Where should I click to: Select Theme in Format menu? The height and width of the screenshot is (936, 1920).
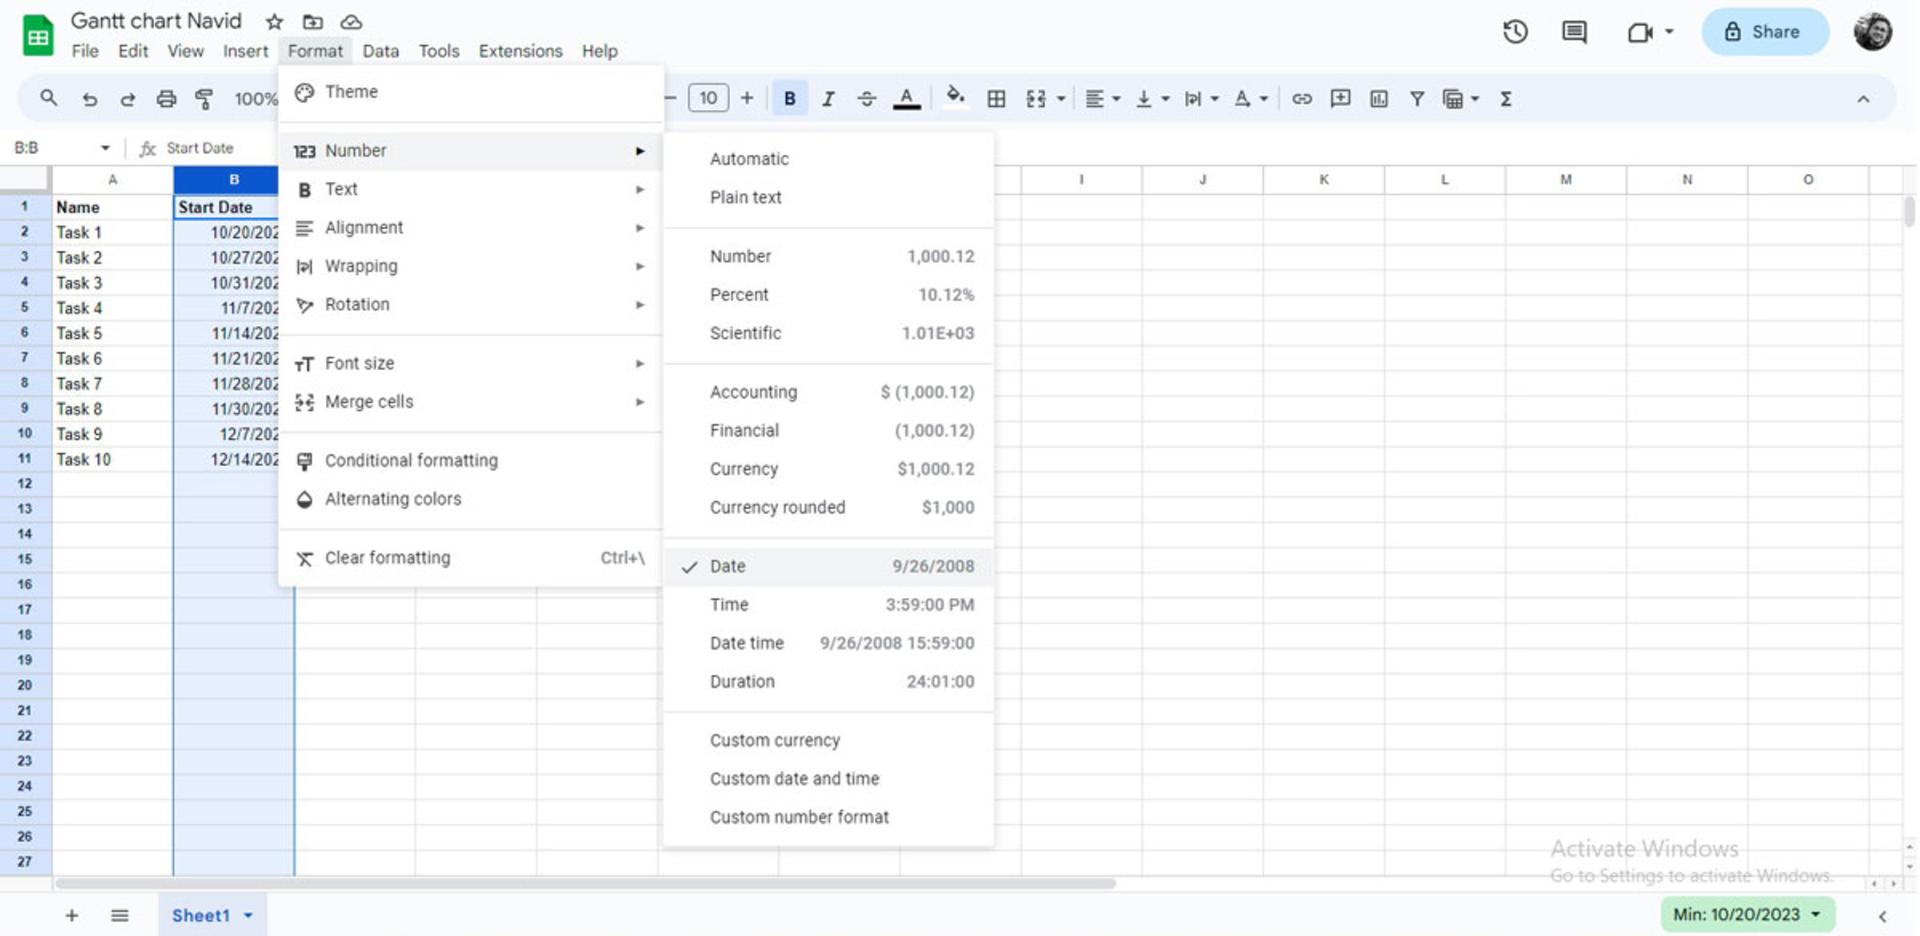pos(471,92)
